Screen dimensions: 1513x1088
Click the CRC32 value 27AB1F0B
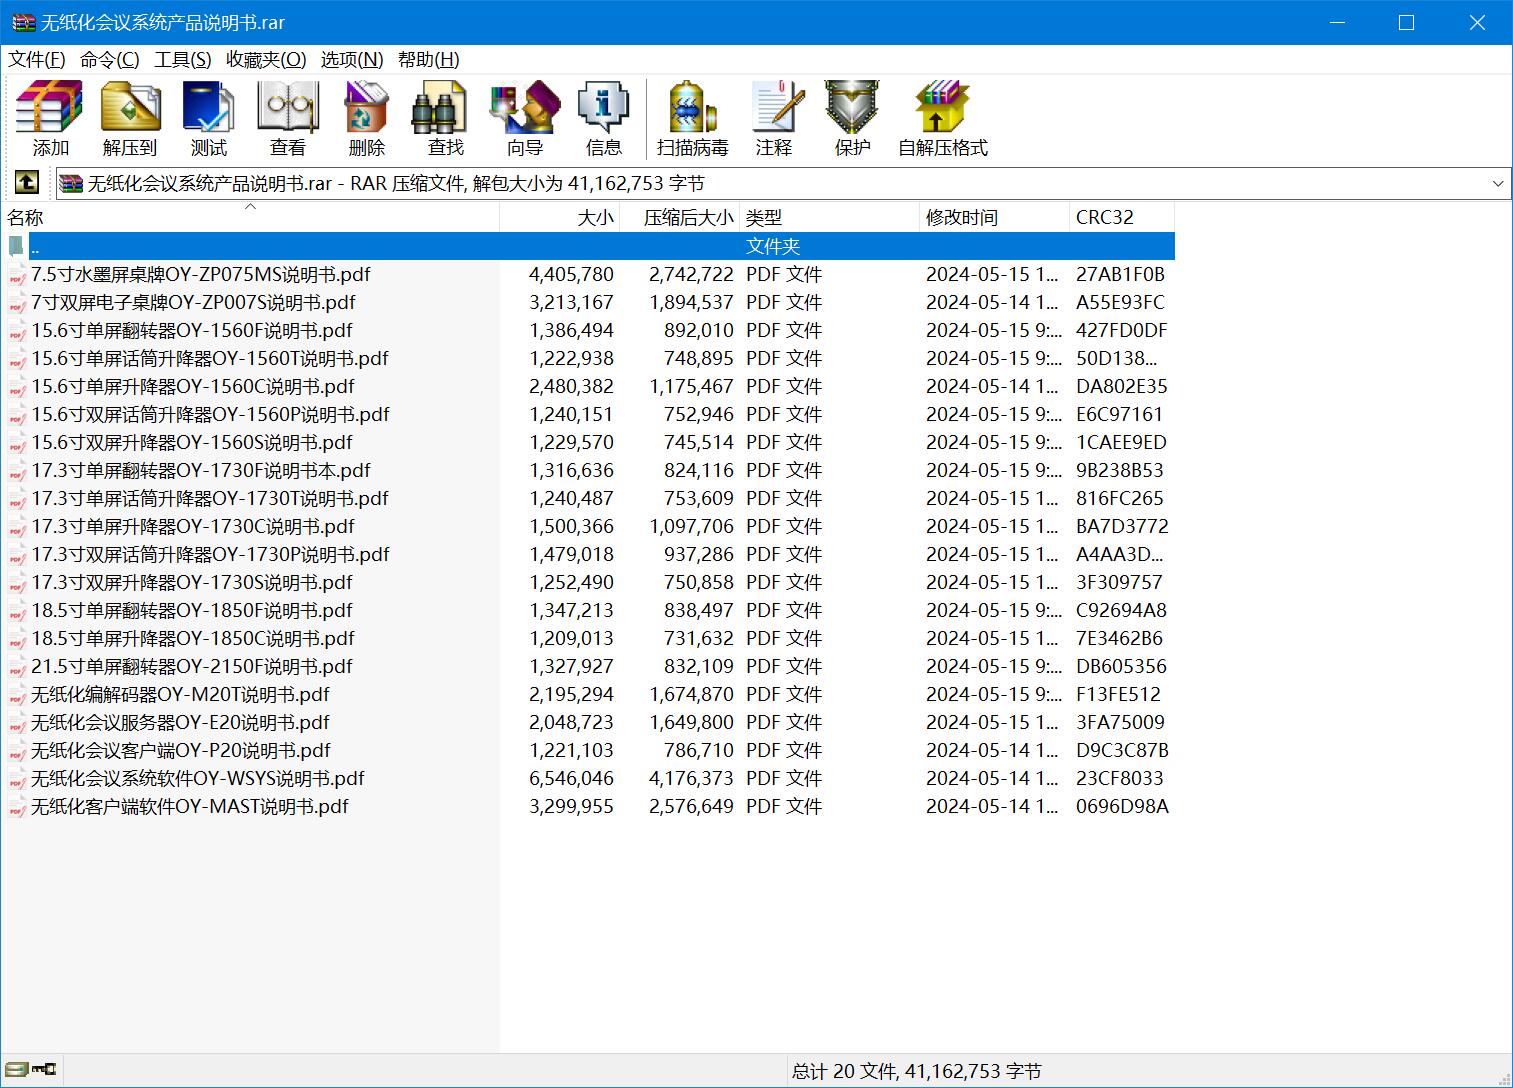(1120, 275)
